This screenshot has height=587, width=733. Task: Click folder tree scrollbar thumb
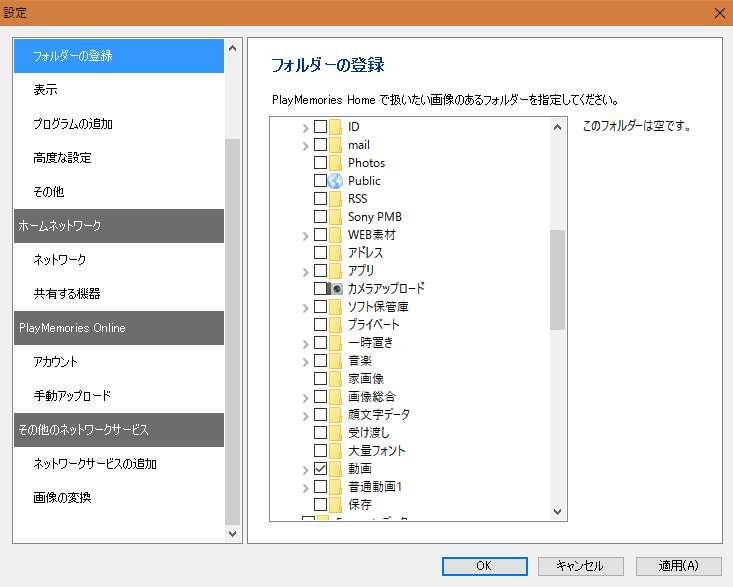coord(557,280)
